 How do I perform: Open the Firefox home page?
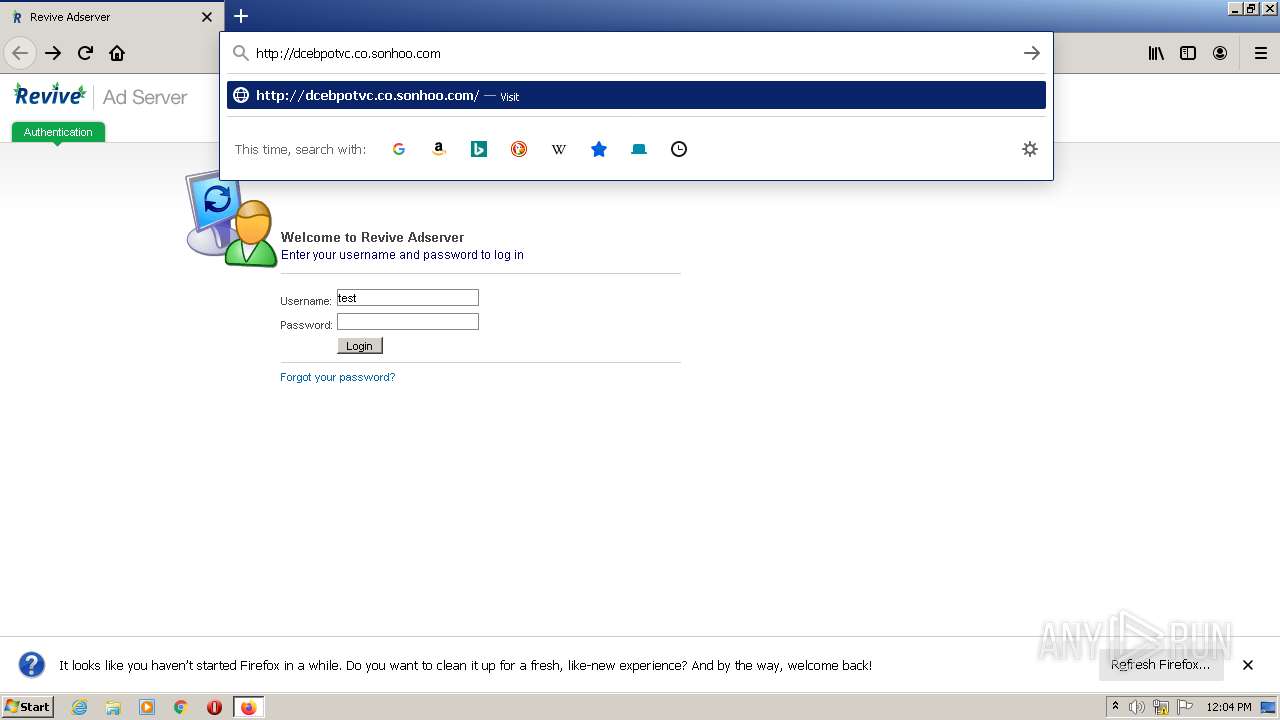click(117, 53)
